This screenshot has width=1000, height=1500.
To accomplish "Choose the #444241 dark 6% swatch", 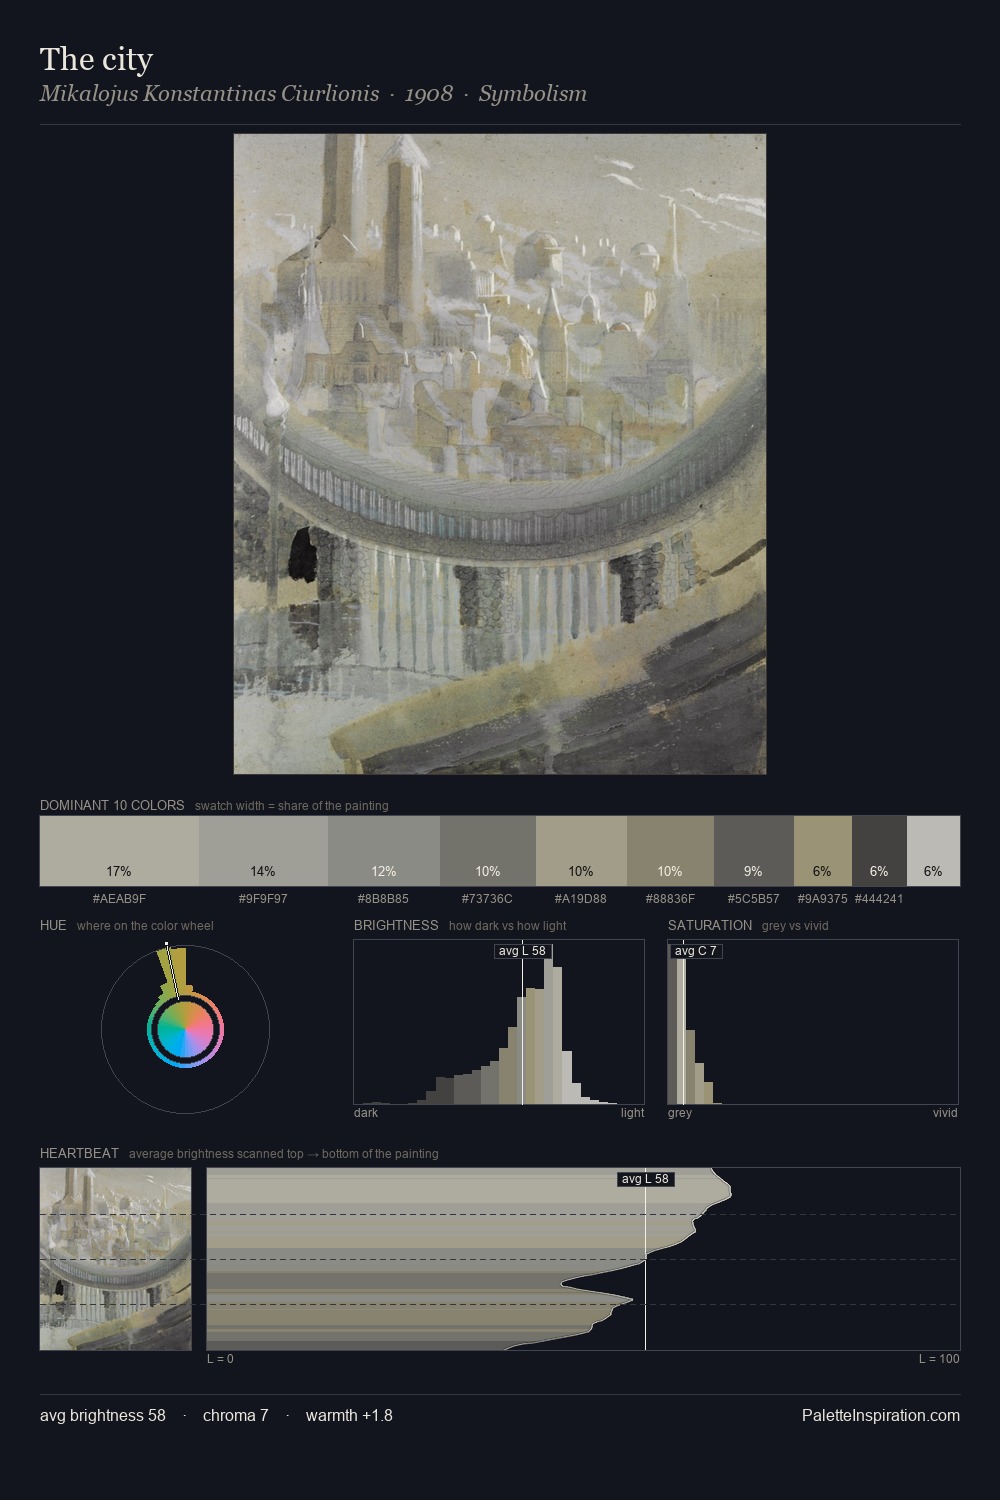I will 879,851.
